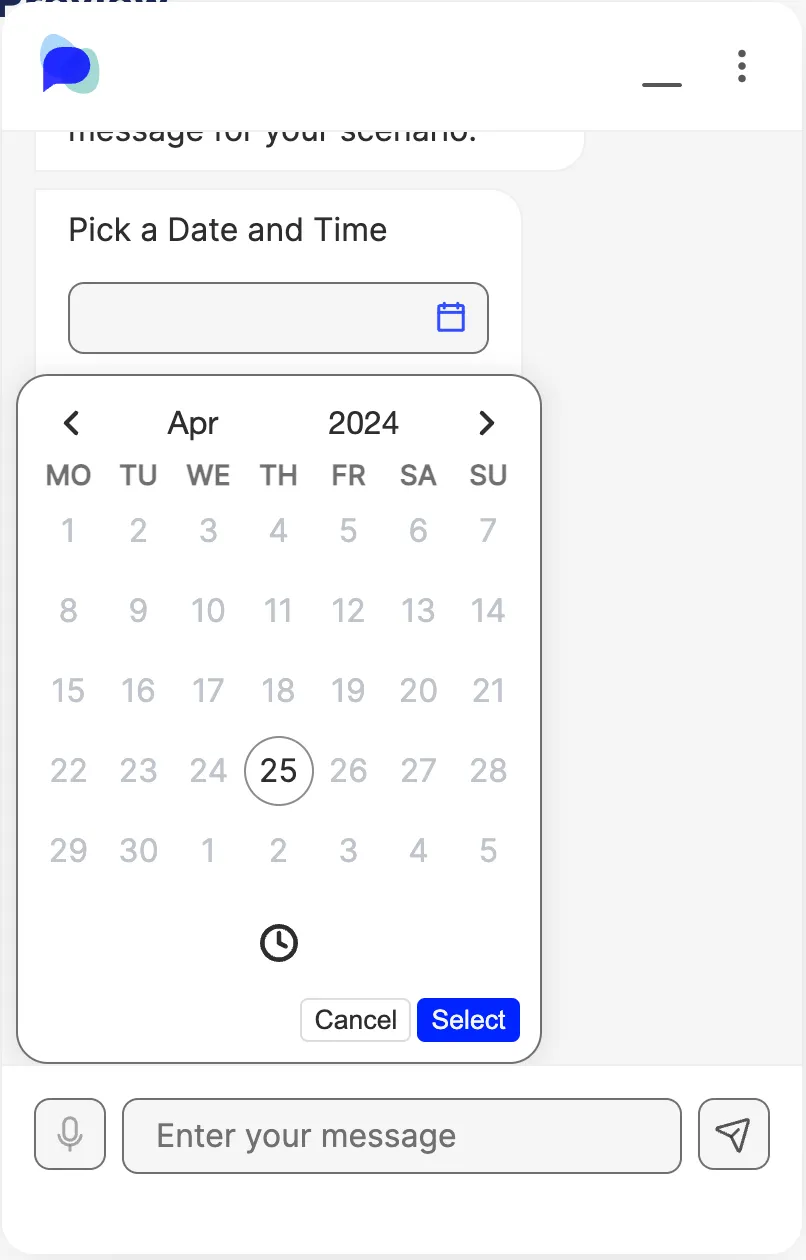
Task: Click the Cancel button
Action: pos(355,1020)
